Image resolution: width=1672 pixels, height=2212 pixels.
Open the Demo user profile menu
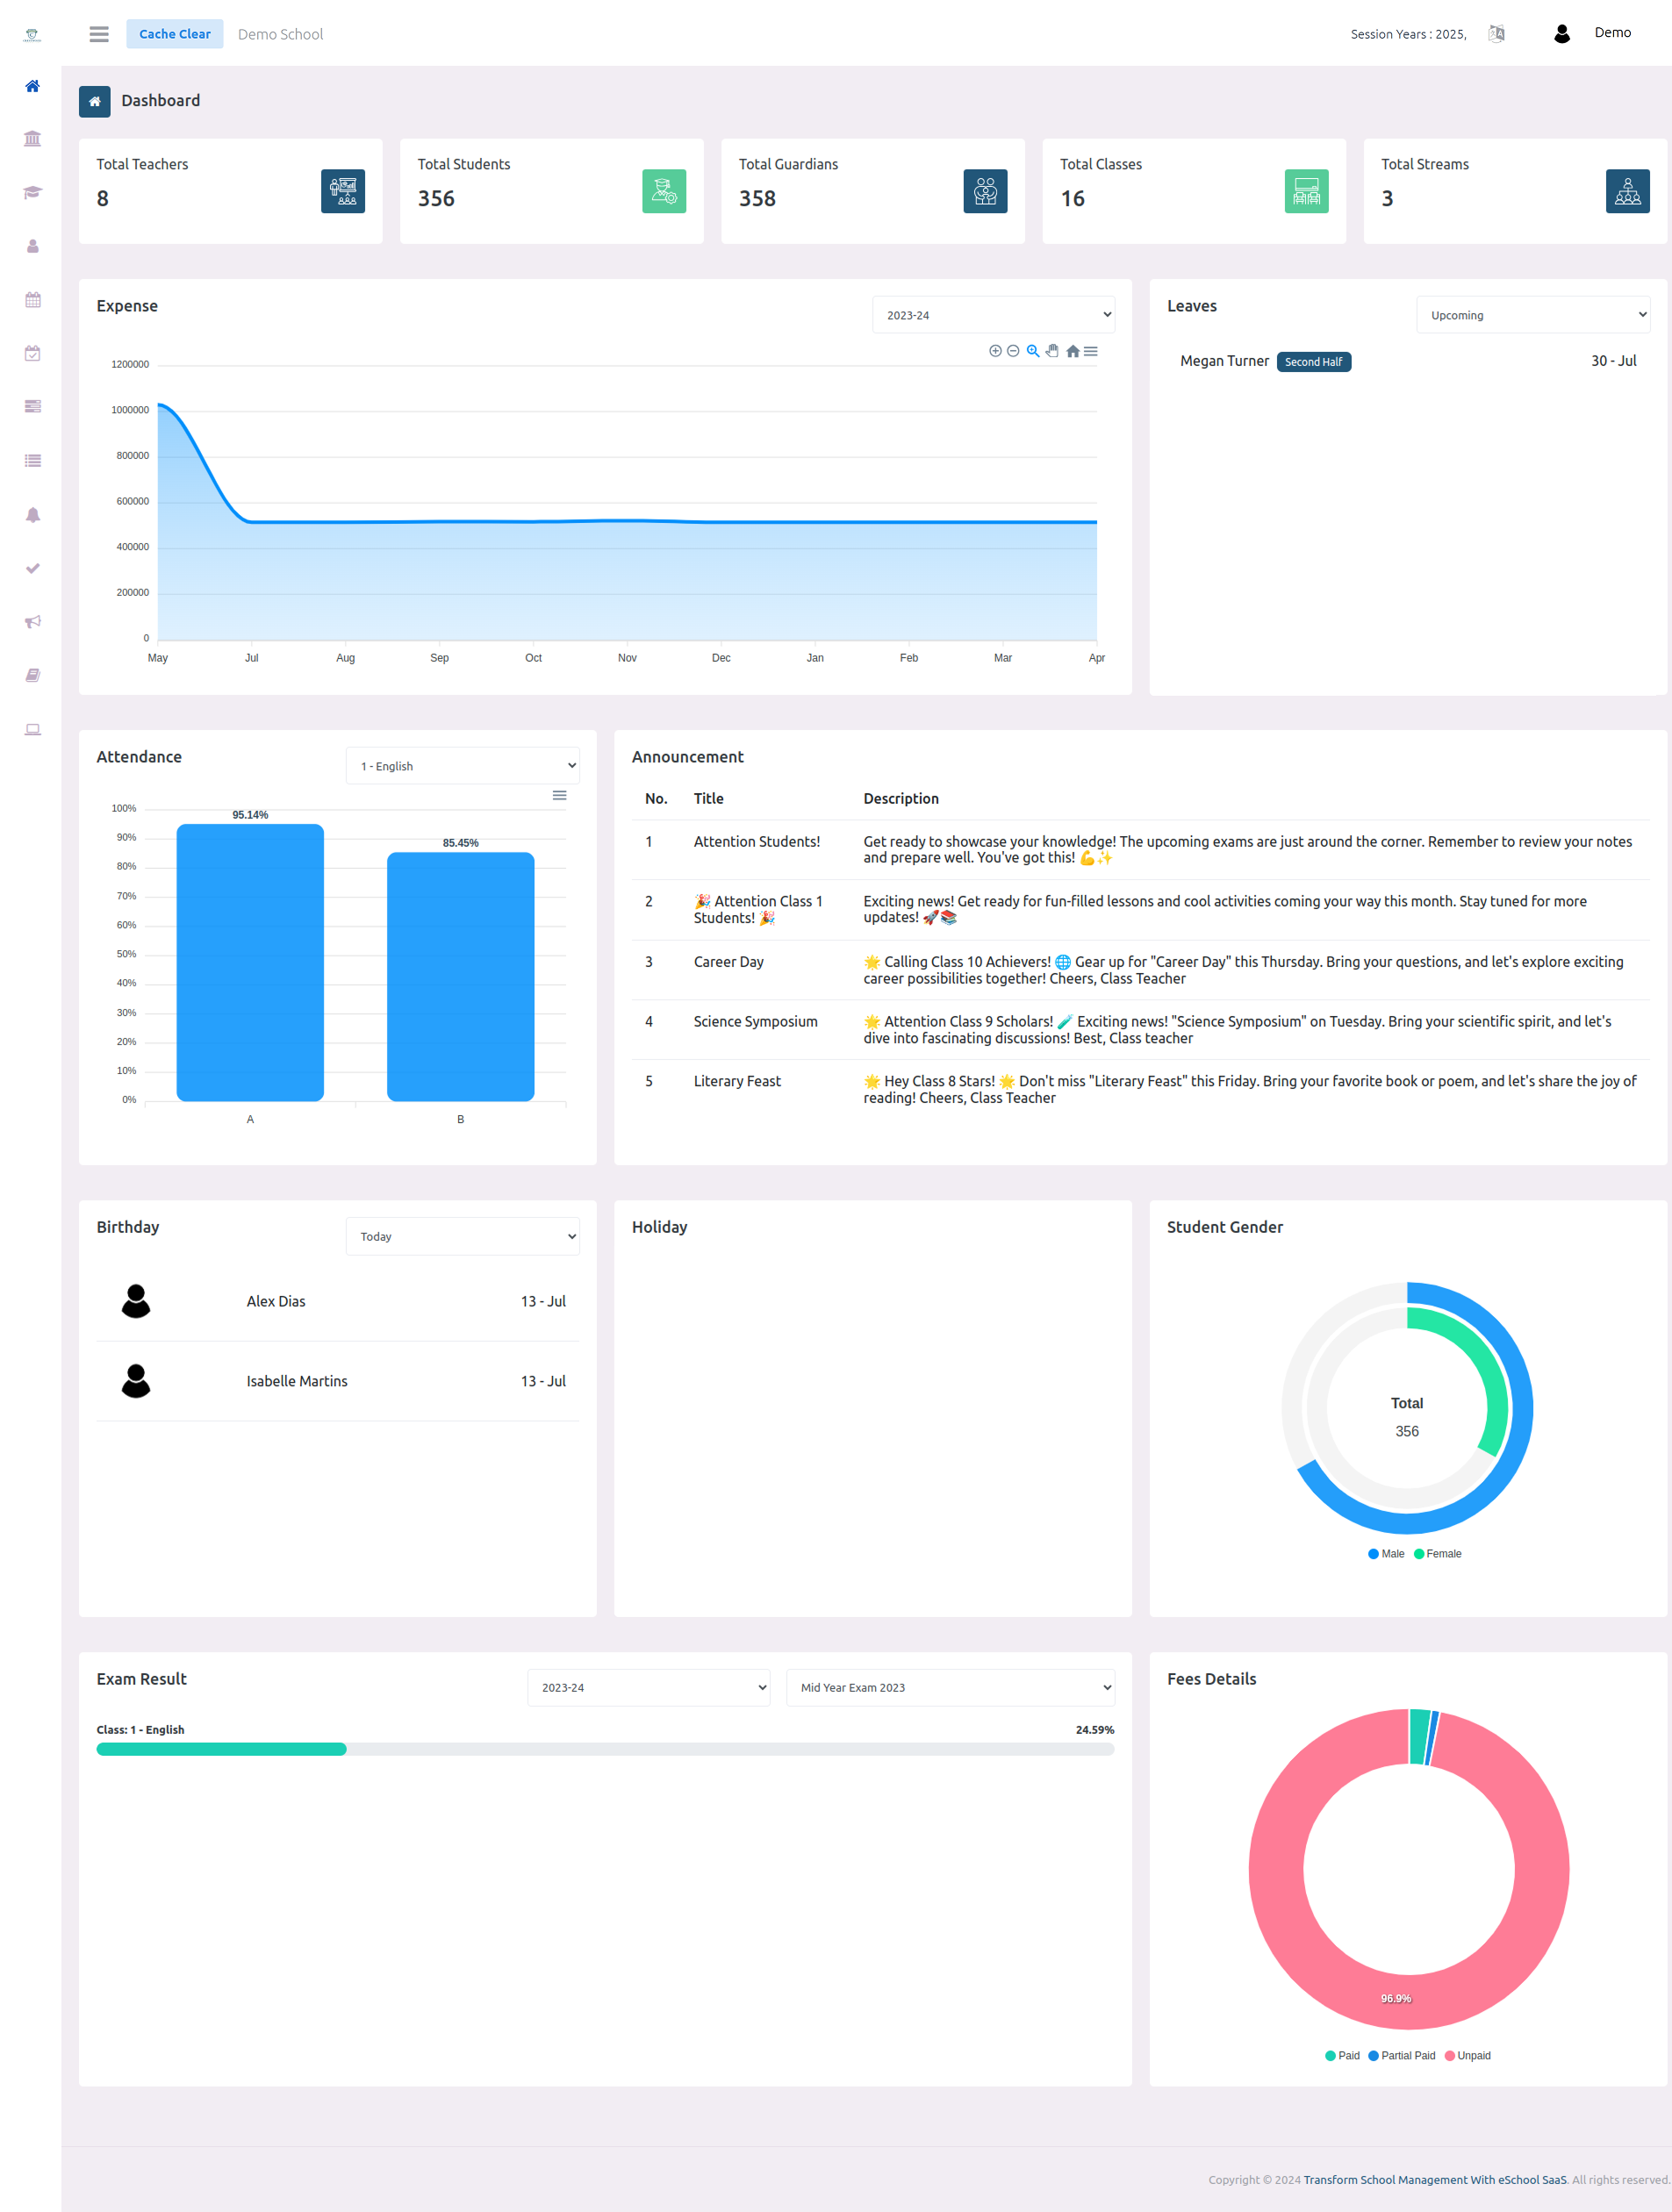click(1593, 34)
